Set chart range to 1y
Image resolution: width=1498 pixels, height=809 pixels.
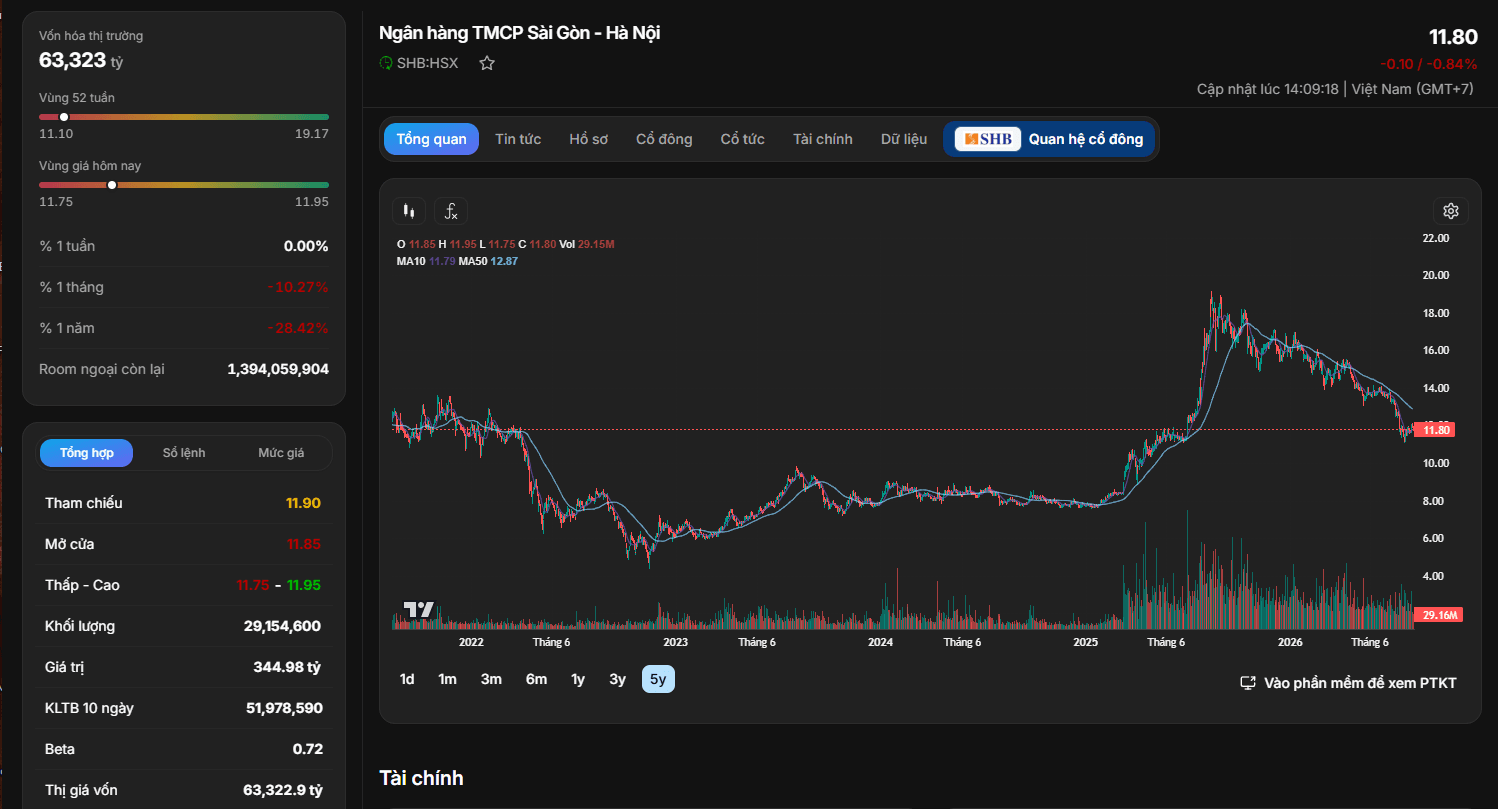tap(578, 679)
